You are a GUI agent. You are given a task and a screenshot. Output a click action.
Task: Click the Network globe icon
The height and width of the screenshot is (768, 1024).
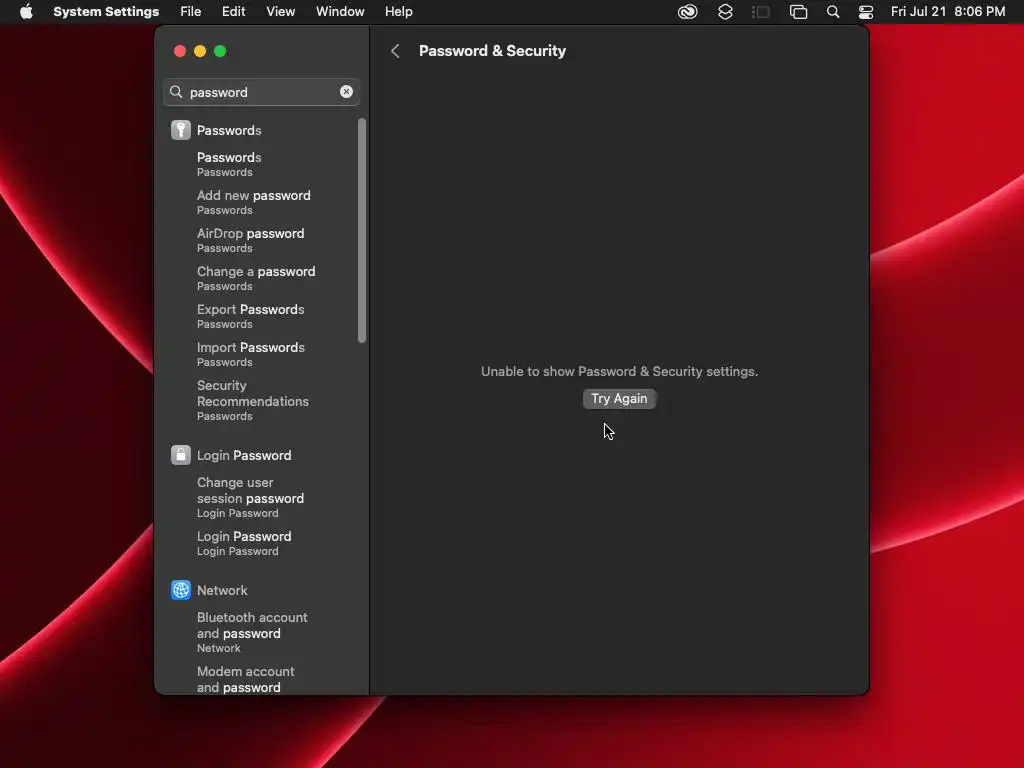181,590
